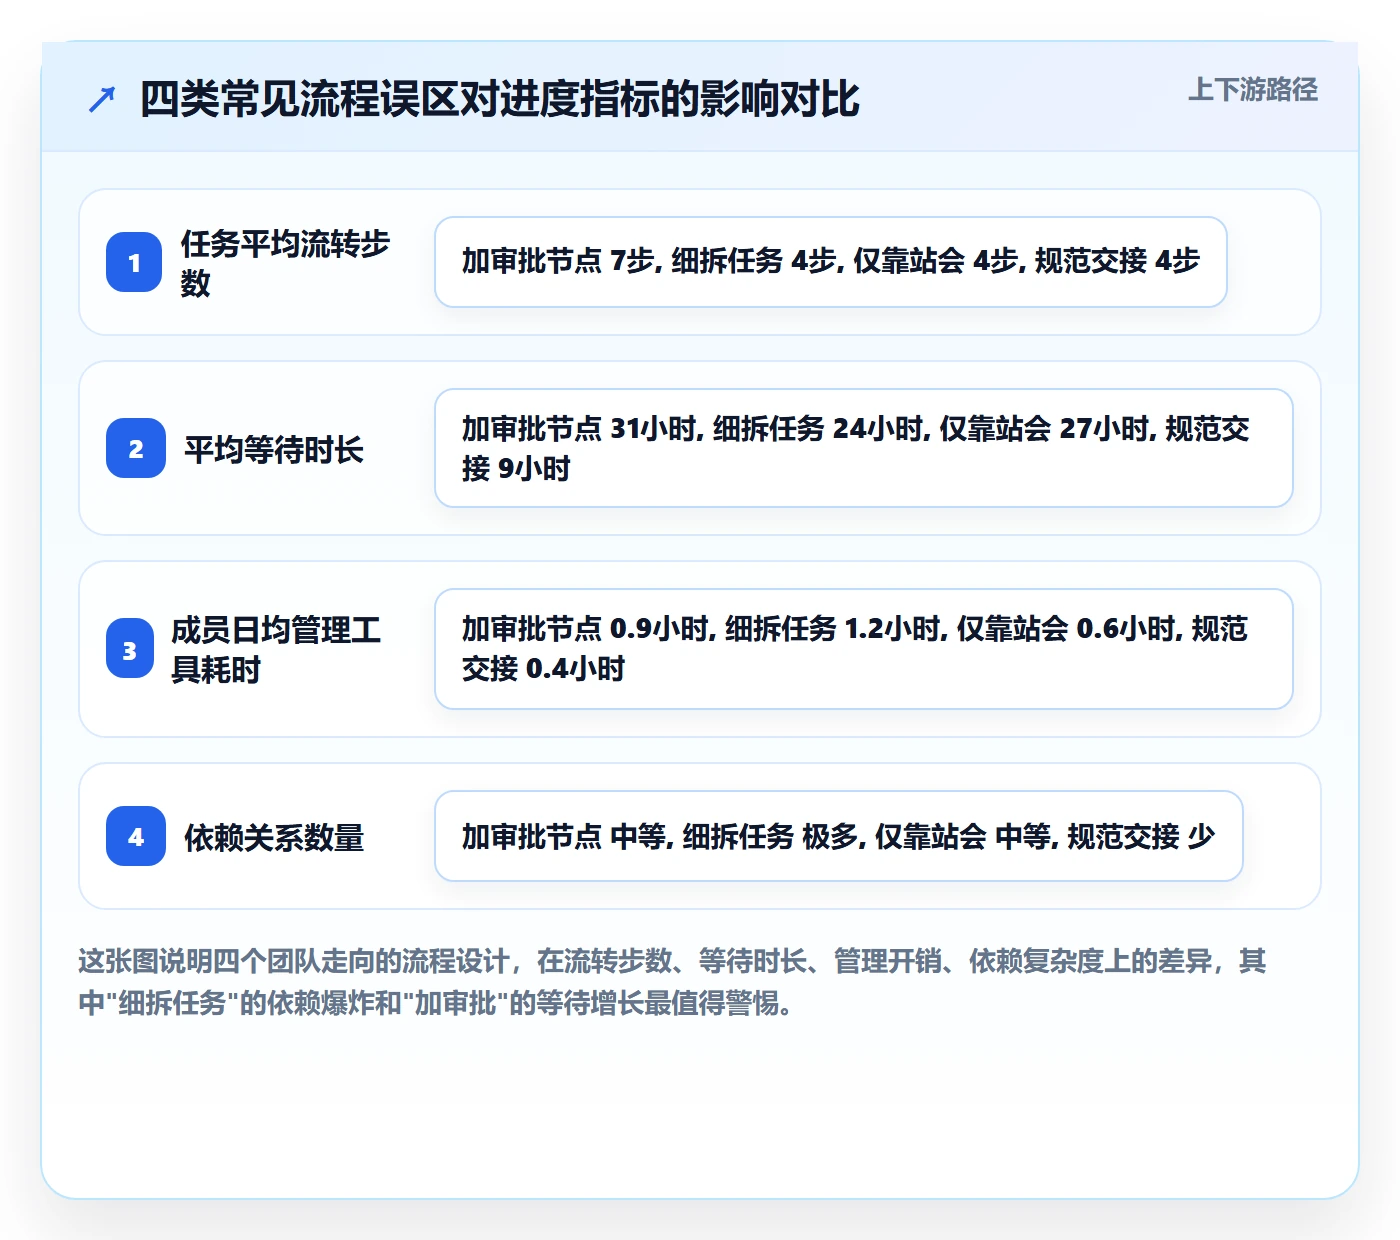Click the arrow icon beside the title
This screenshot has width=1400, height=1240.
(x=102, y=99)
